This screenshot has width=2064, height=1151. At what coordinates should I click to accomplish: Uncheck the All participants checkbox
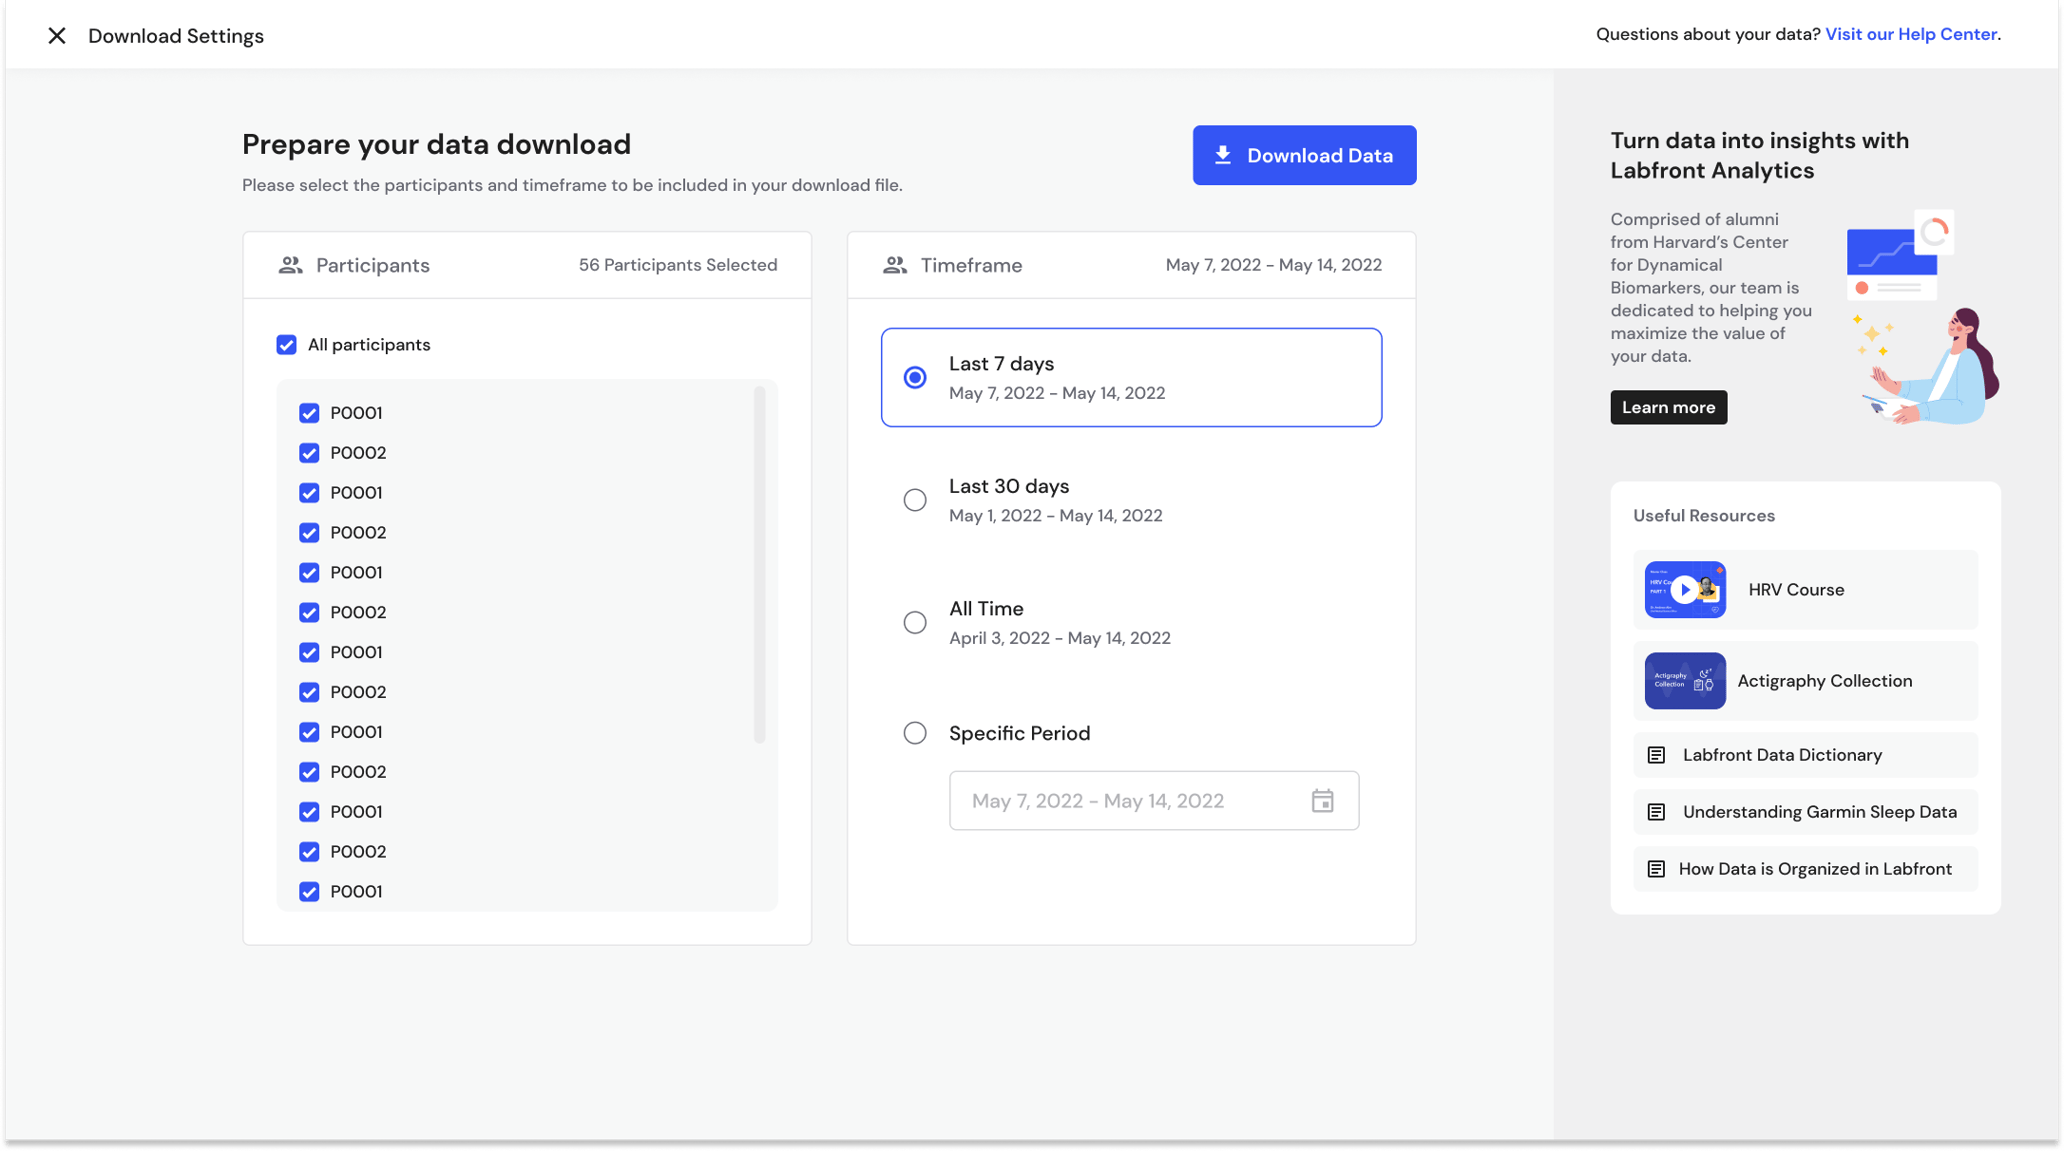(287, 344)
